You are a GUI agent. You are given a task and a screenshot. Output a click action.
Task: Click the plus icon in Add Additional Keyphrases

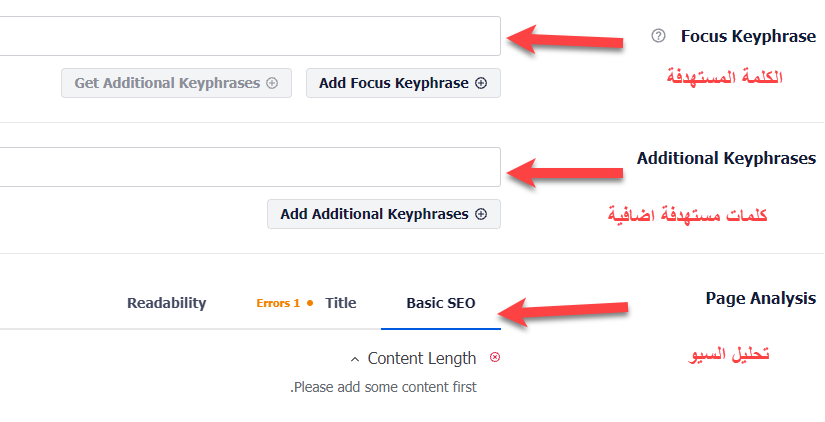click(x=481, y=214)
